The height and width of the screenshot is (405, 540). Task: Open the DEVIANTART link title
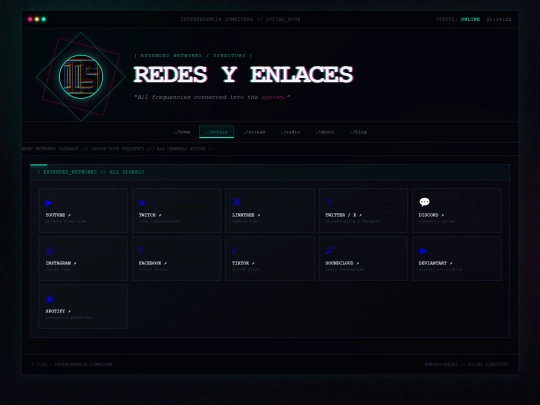[x=433, y=263]
